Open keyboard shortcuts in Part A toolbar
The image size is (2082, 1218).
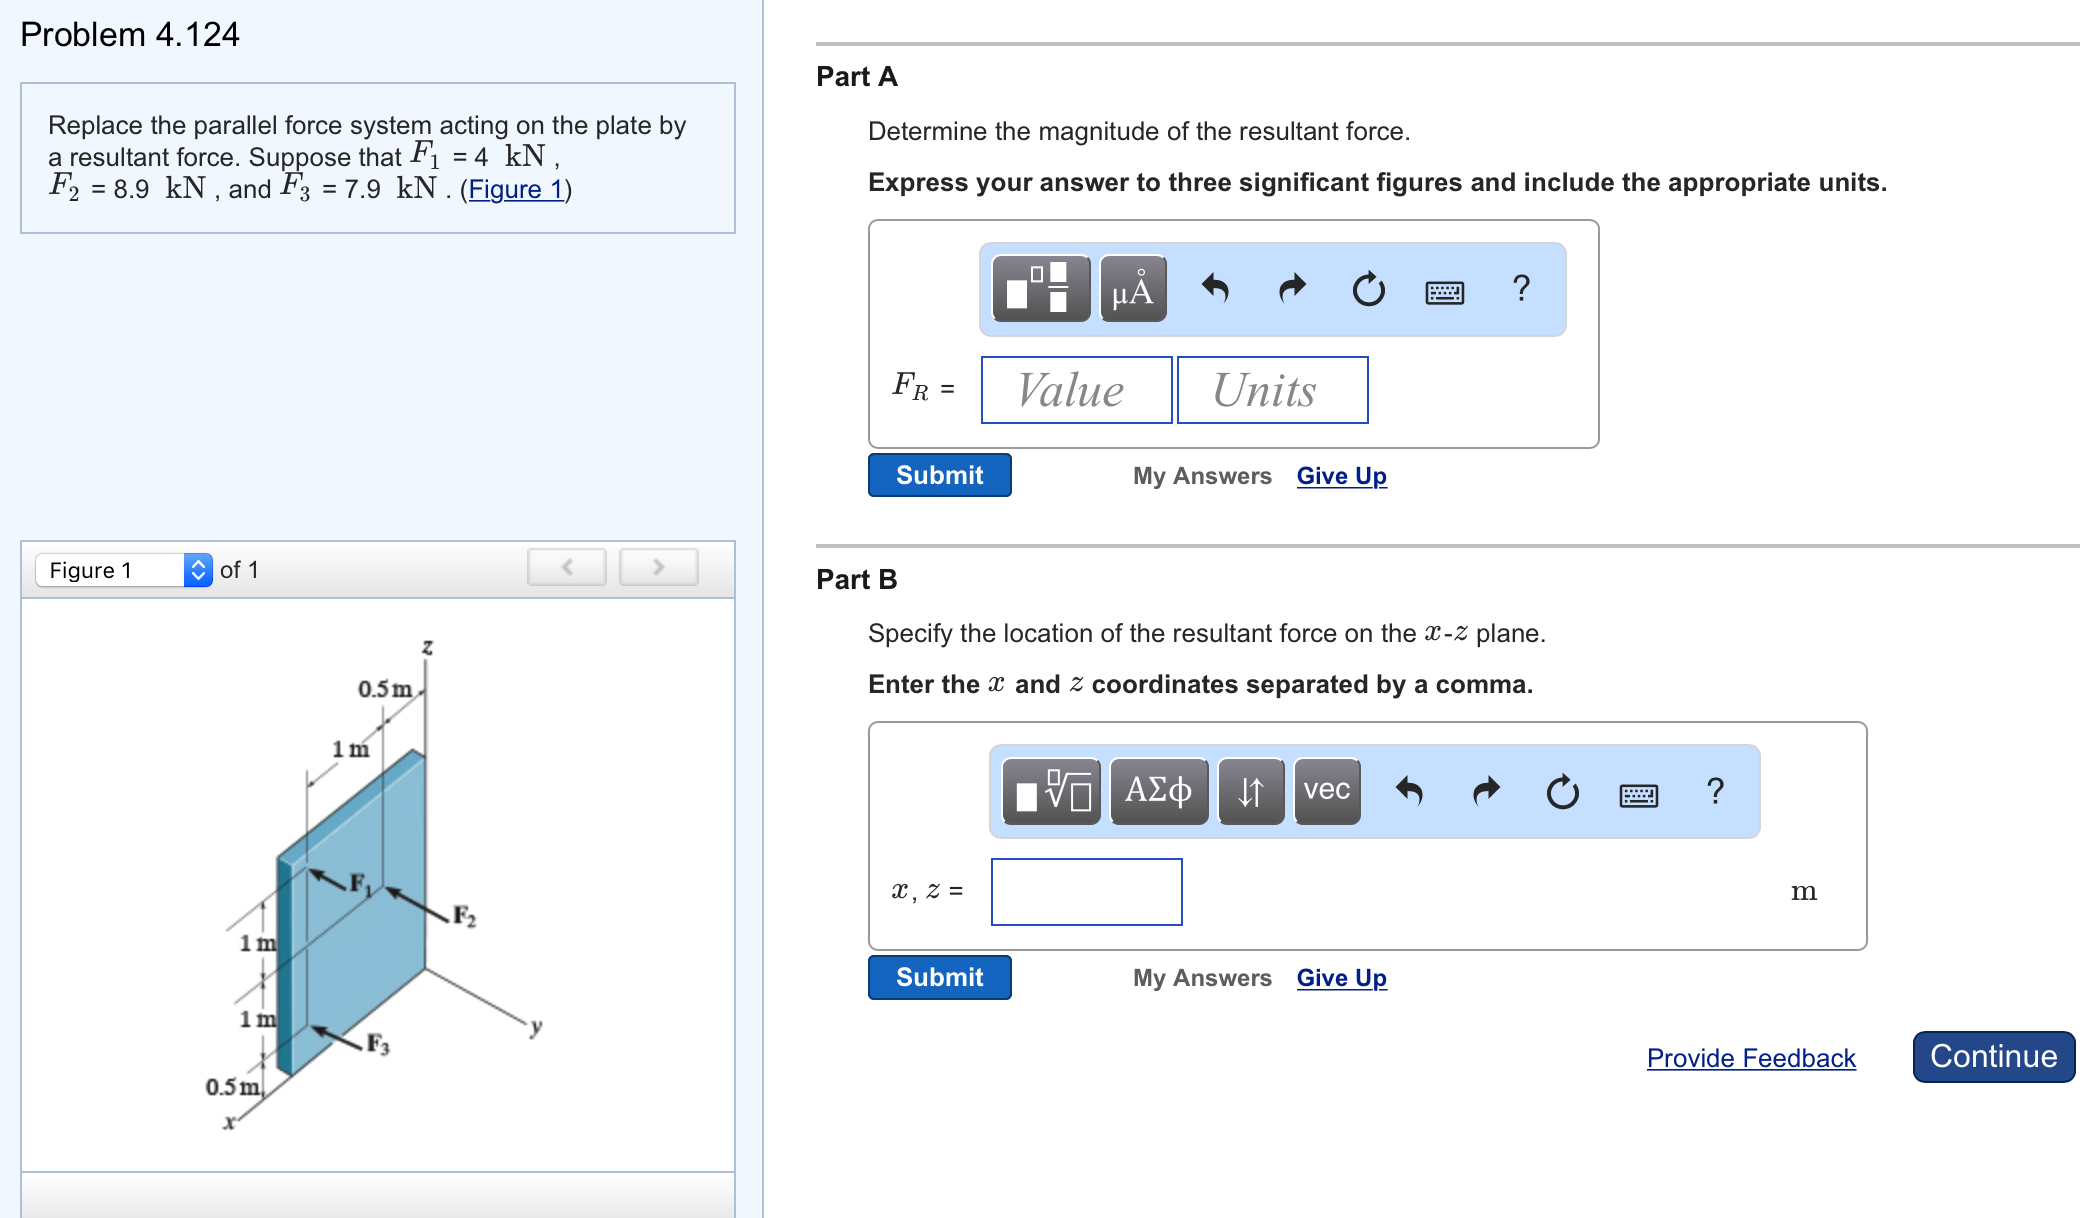1444,291
